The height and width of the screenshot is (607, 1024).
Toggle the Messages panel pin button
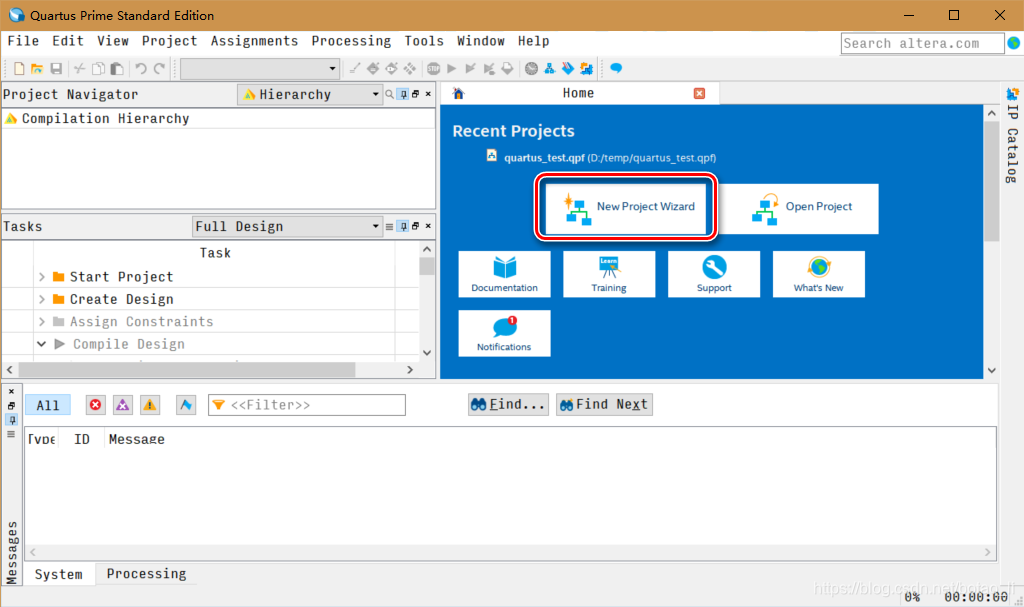coord(11,419)
